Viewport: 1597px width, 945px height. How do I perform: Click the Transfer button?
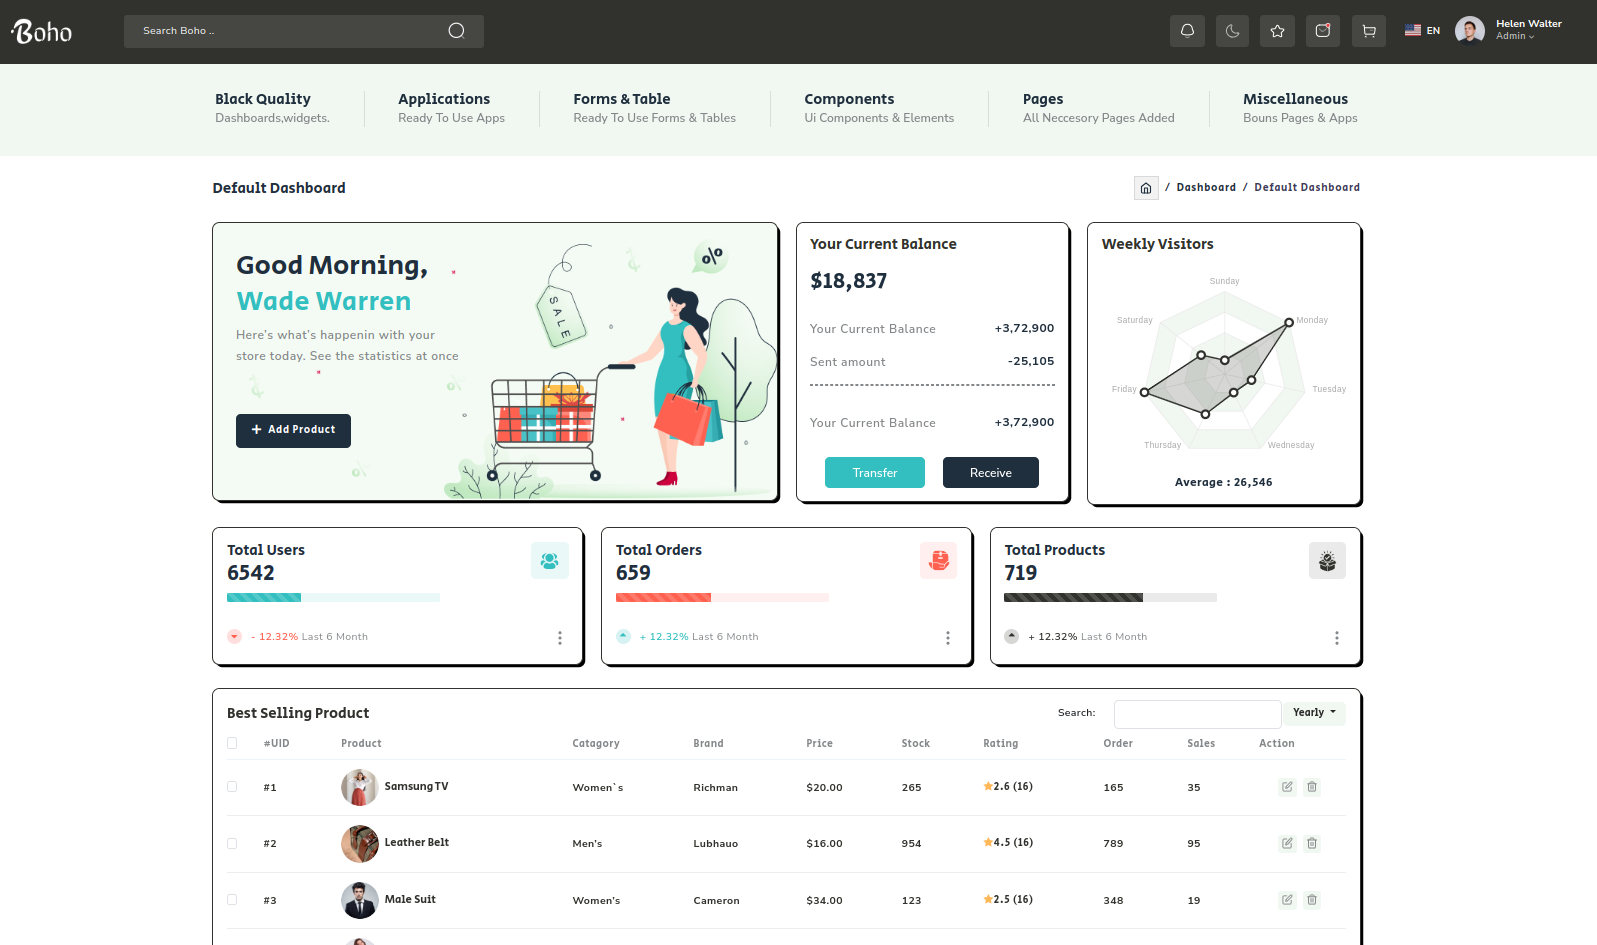click(x=874, y=473)
